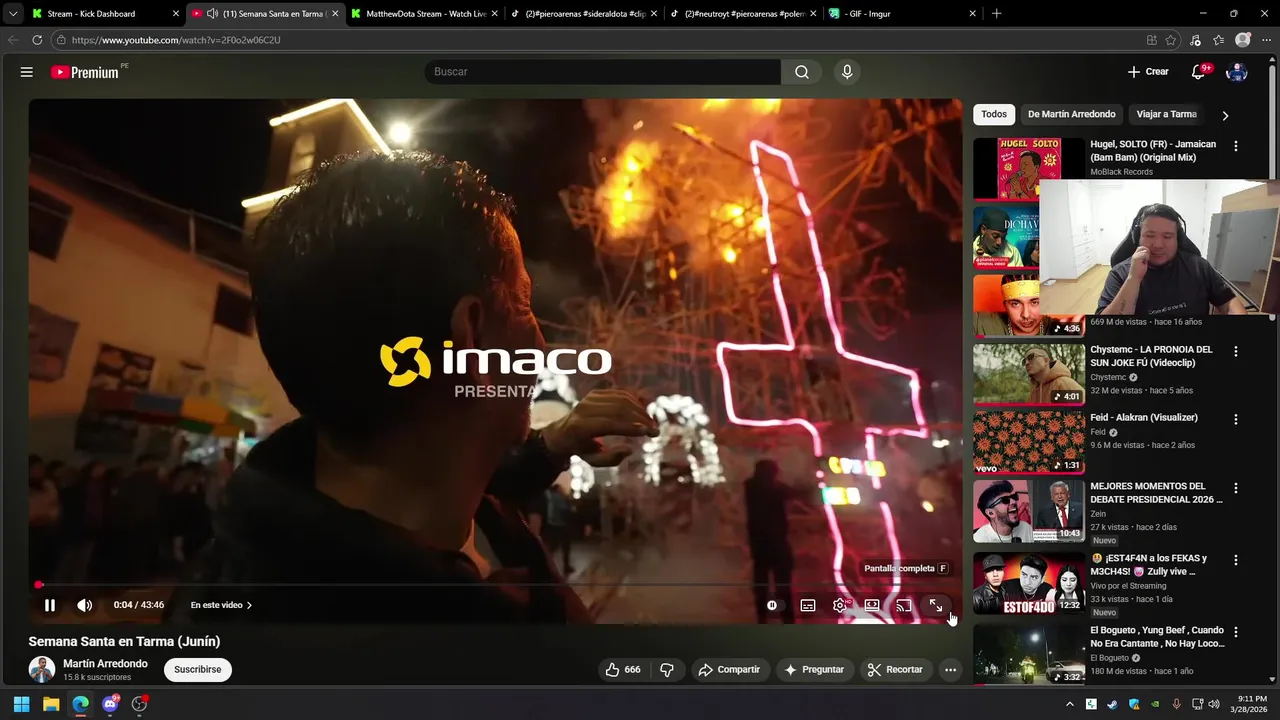Open Steam tray icon
The height and width of the screenshot is (720, 1280).
point(1112,704)
